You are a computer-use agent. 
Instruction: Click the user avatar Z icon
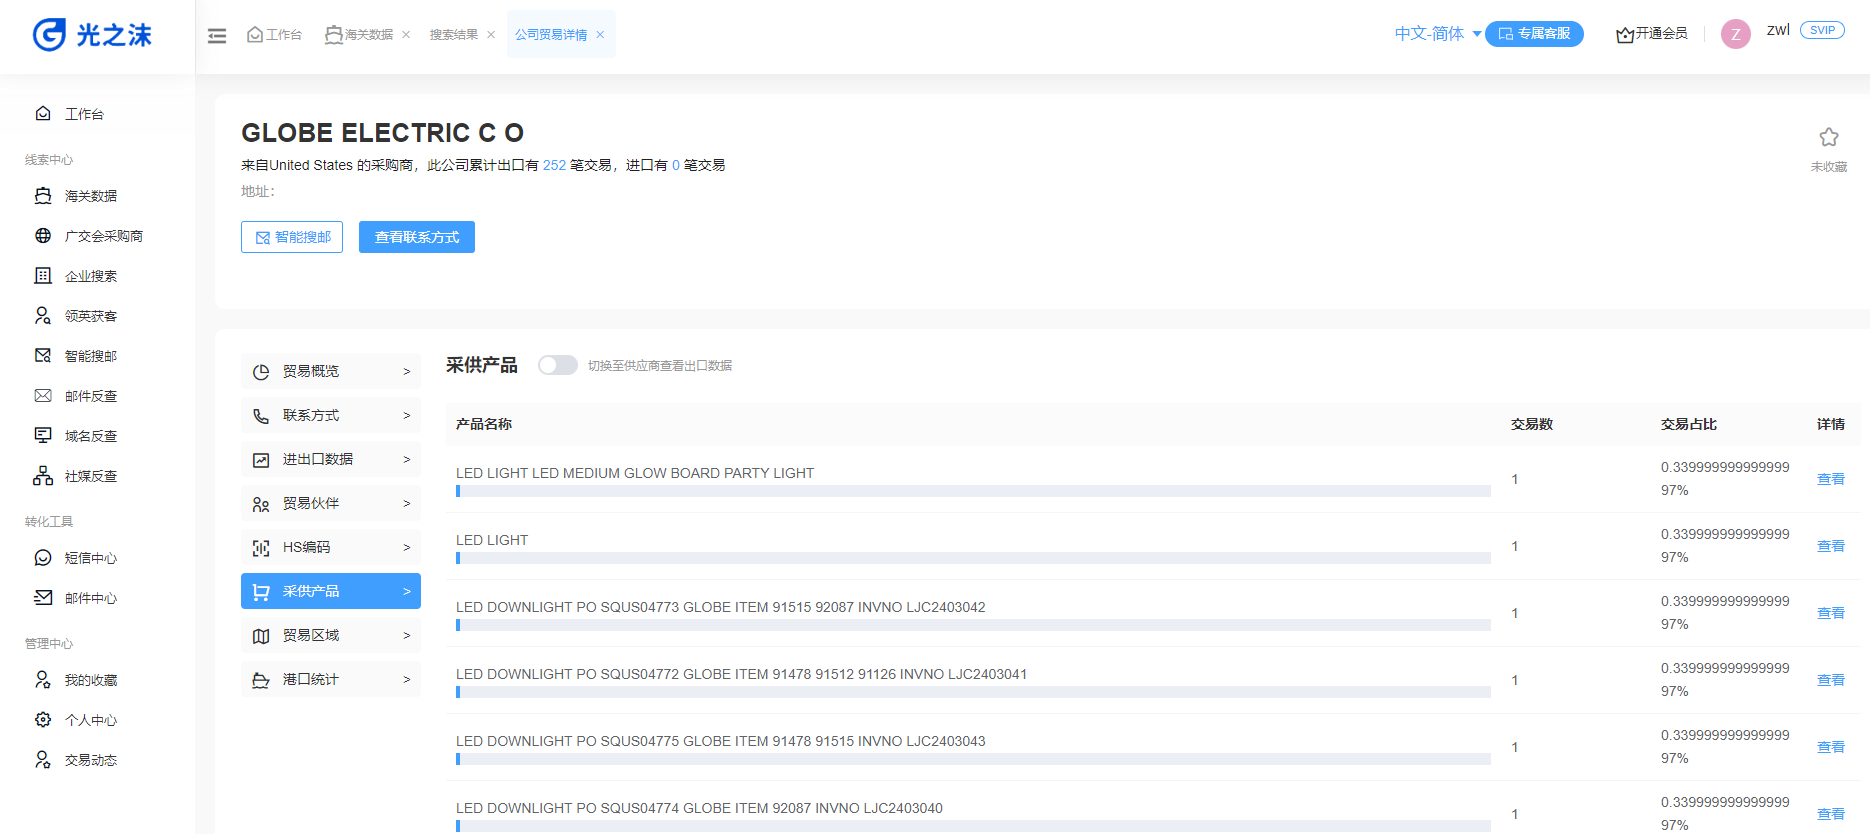click(1735, 34)
